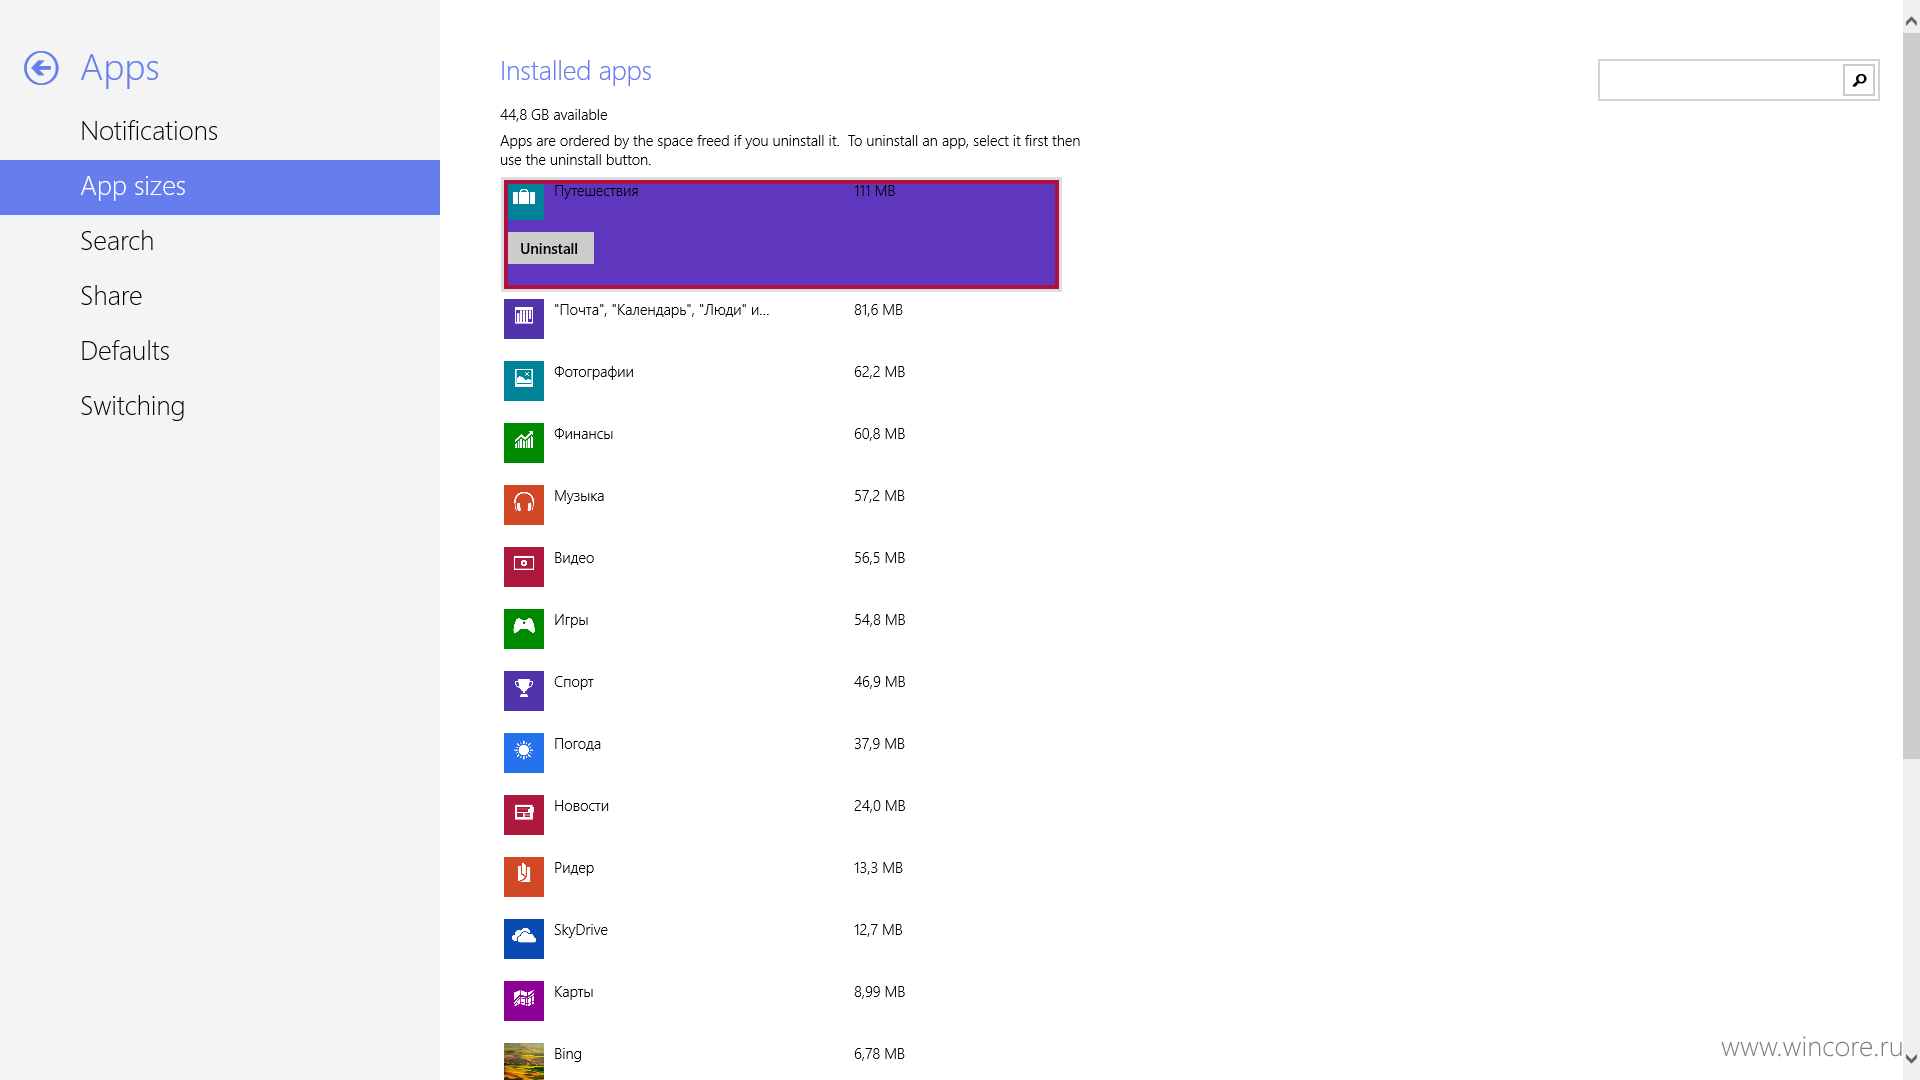Select the Погода sun icon
This screenshot has width=1920, height=1080.
pos(524,752)
